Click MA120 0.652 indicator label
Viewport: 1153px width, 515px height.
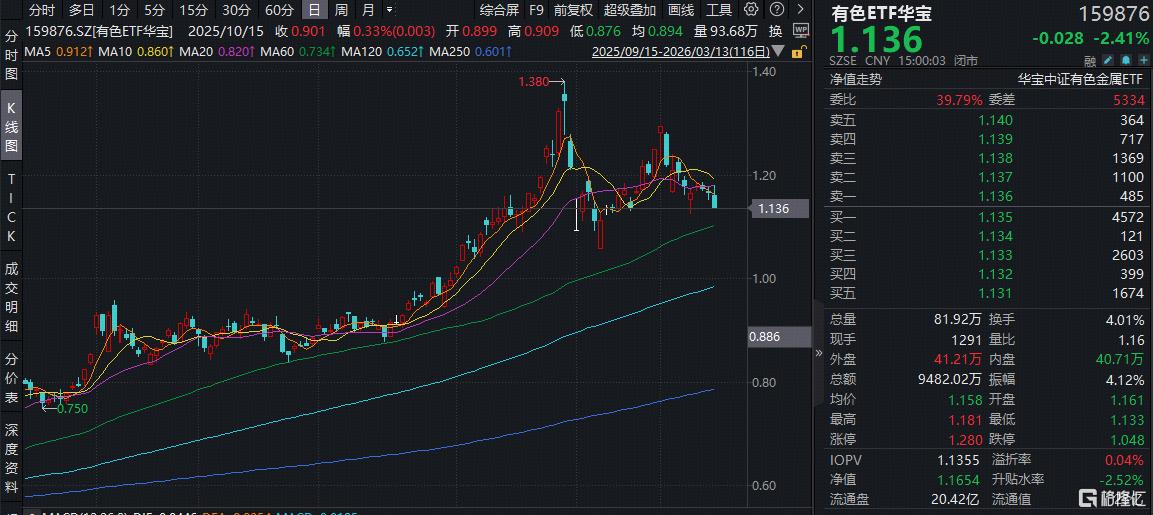pos(381,52)
